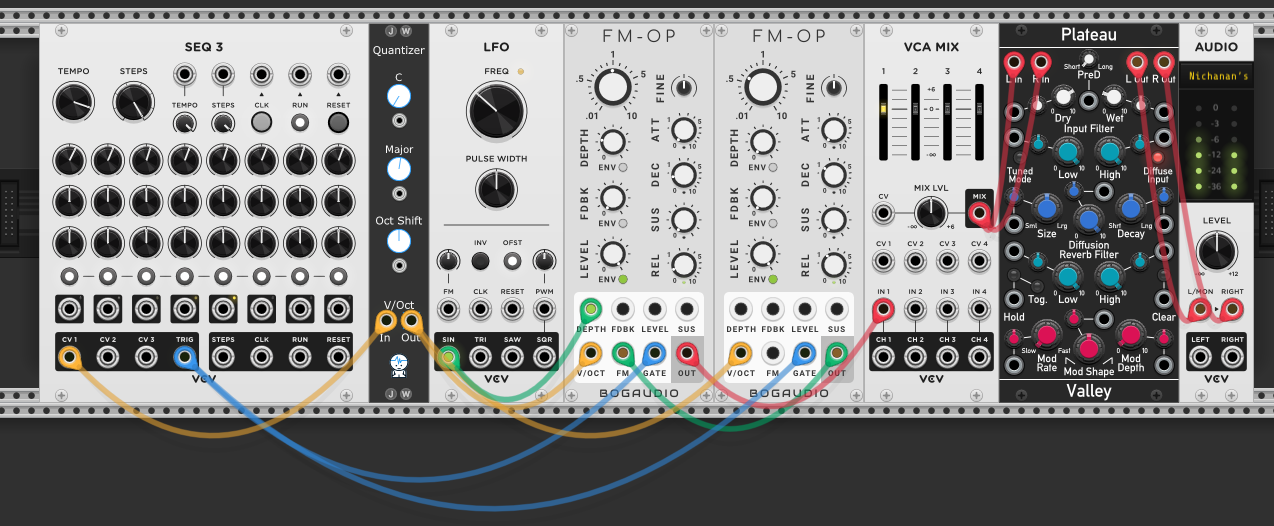
Task: Click the Plateau R out jack
Action: pyautogui.click(x=1163, y=64)
